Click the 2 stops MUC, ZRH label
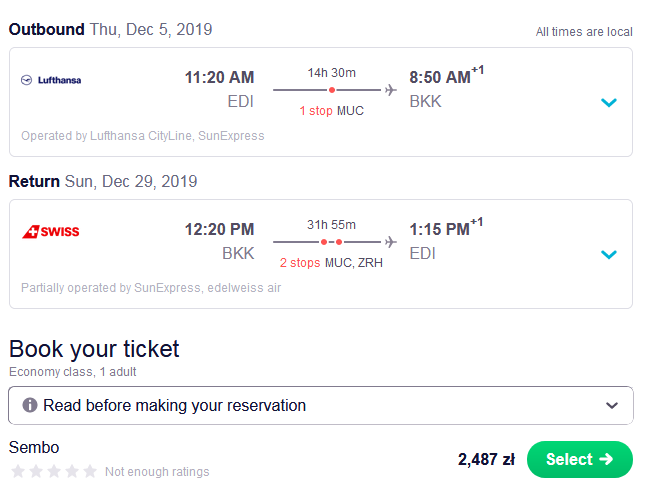The width and height of the screenshot is (659, 501). (331, 263)
